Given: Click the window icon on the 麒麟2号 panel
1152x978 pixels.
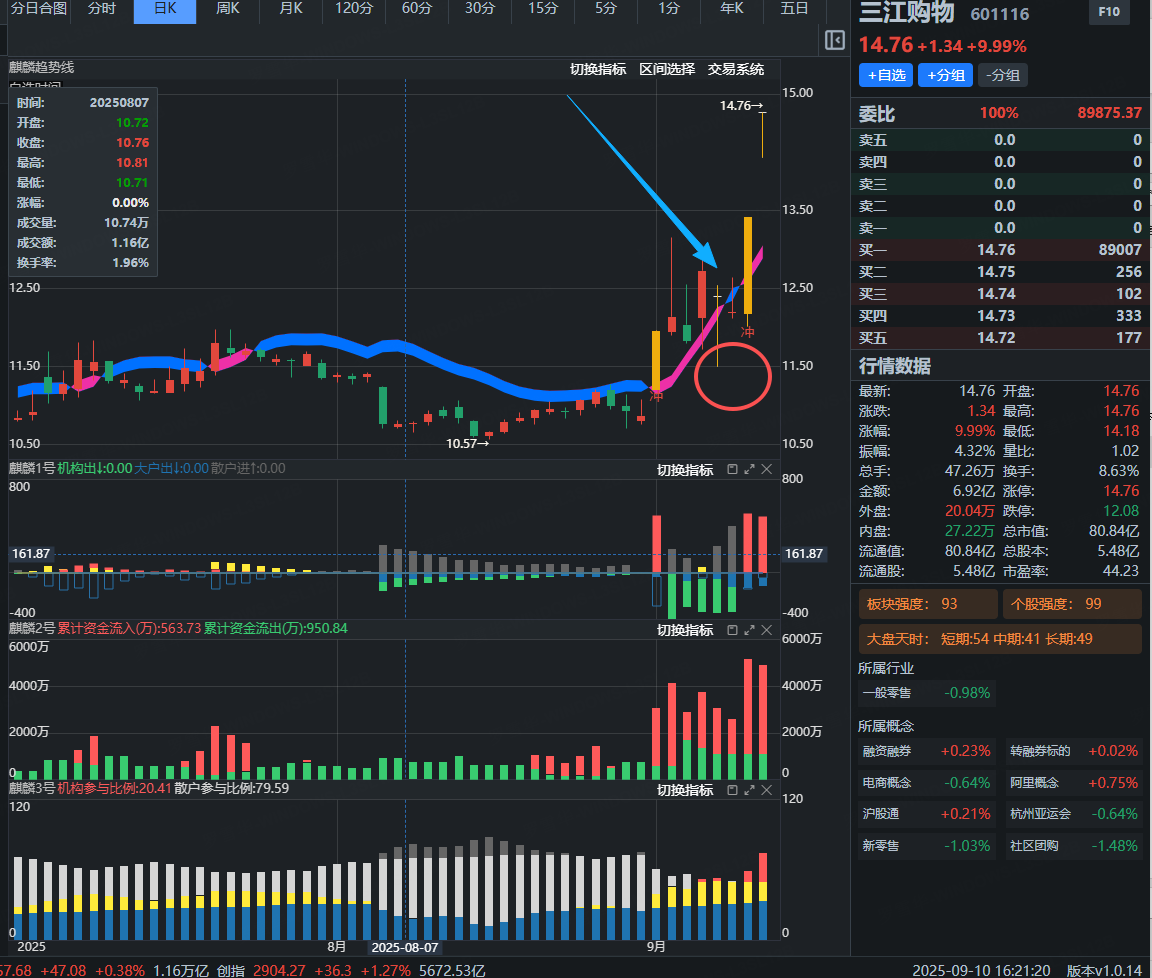Looking at the screenshot, I should click(732, 630).
